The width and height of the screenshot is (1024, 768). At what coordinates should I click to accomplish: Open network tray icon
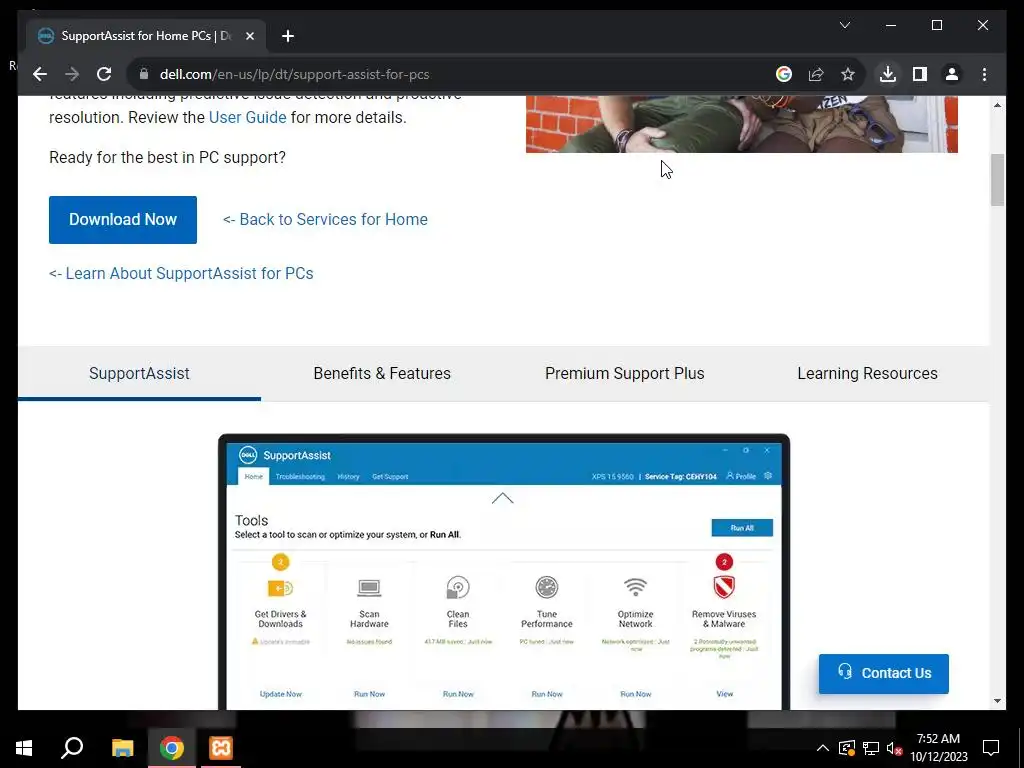pos(871,748)
